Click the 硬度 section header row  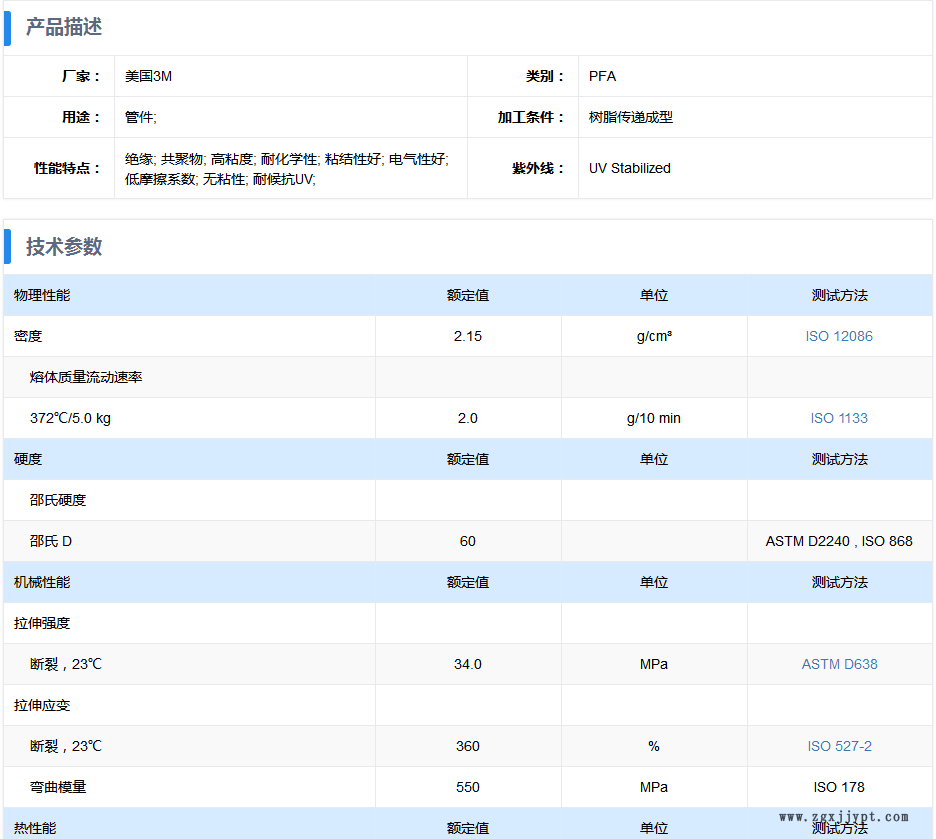click(x=28, y=459)
